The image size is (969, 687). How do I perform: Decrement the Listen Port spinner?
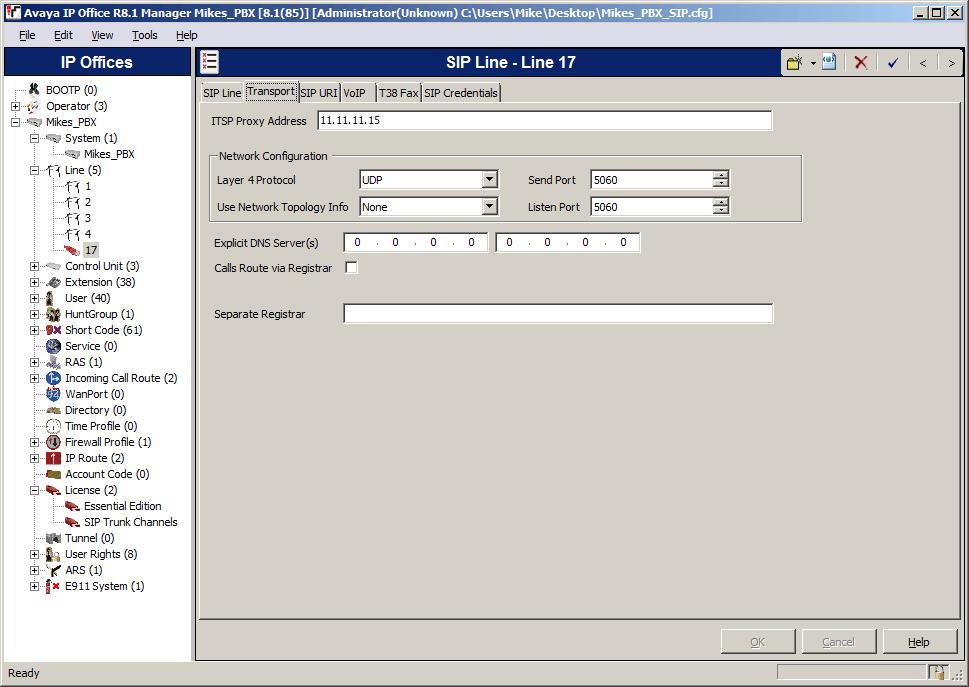(721, 211)
